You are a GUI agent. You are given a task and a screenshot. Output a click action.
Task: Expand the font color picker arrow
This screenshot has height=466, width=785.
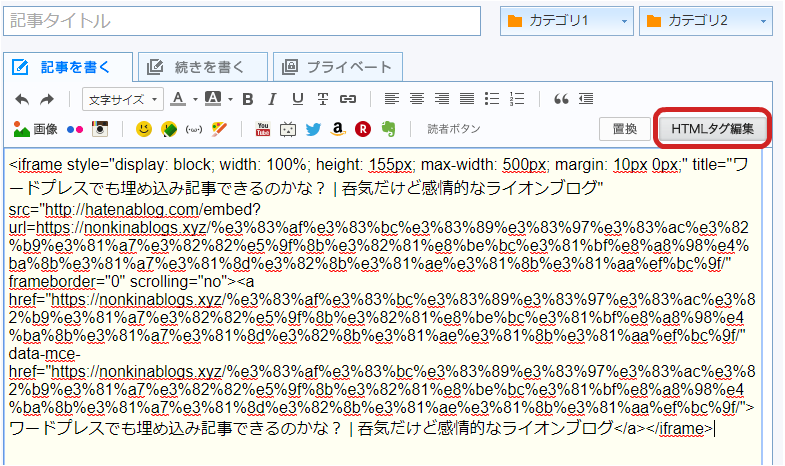click(x=195, y=99)
